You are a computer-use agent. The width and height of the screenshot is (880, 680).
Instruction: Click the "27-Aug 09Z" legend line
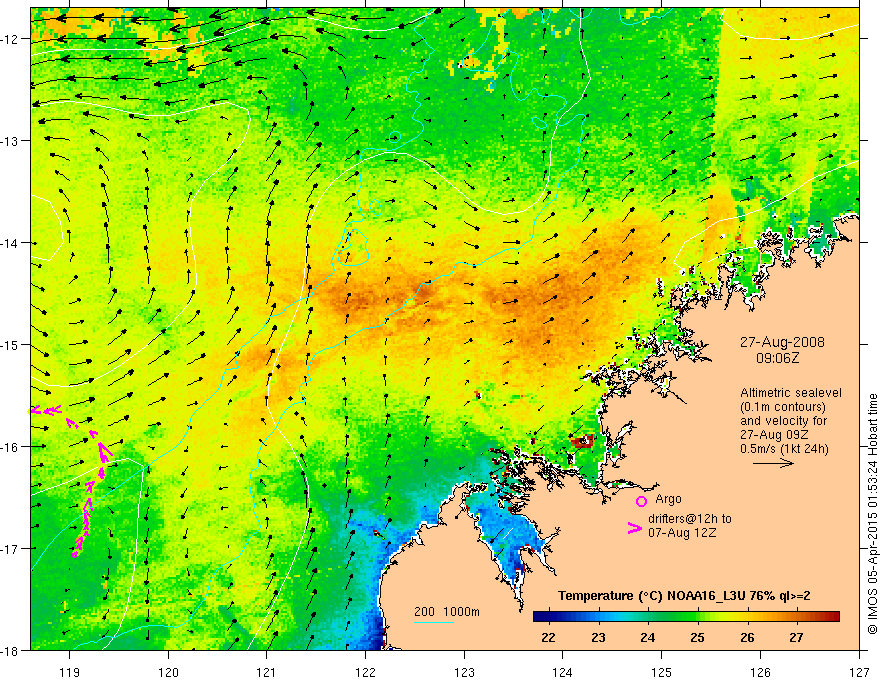pyautogui.click(x=773, y=435)
